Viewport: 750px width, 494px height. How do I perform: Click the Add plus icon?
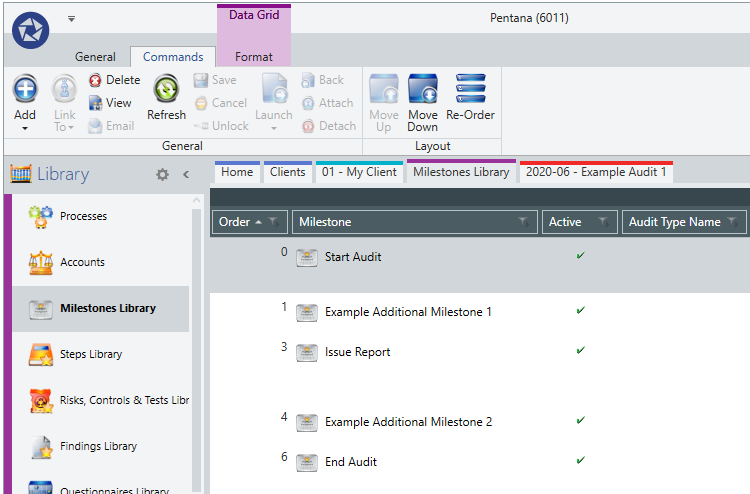(x=25, y=88)
